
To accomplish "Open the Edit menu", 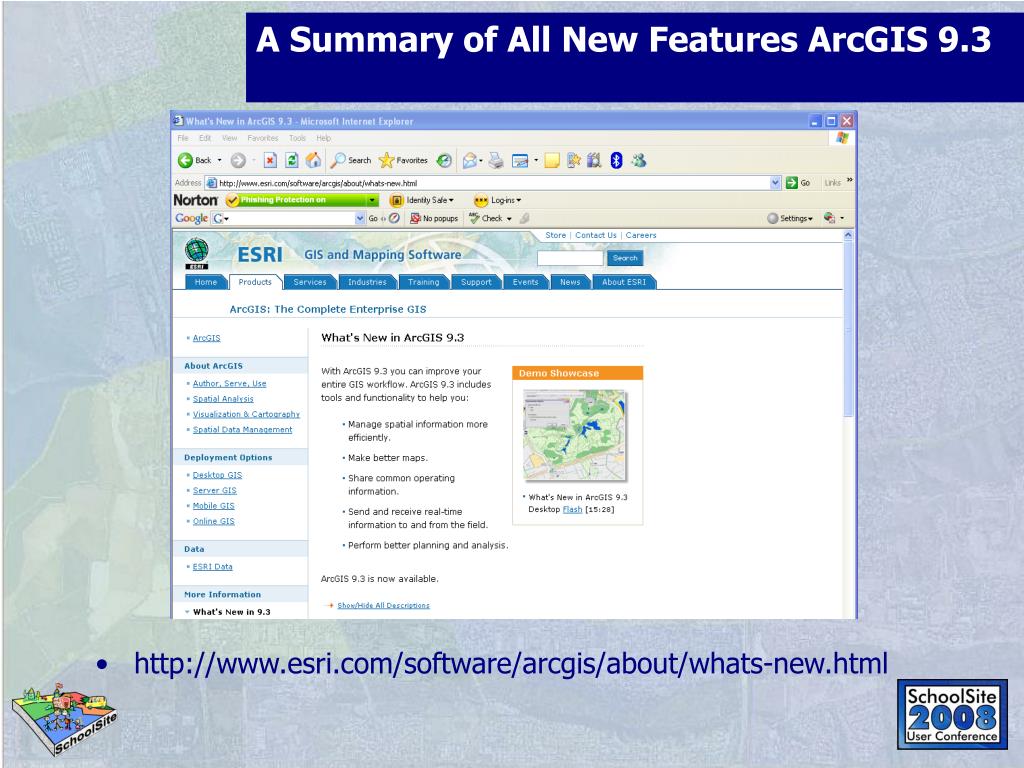I will coord(205,138).
